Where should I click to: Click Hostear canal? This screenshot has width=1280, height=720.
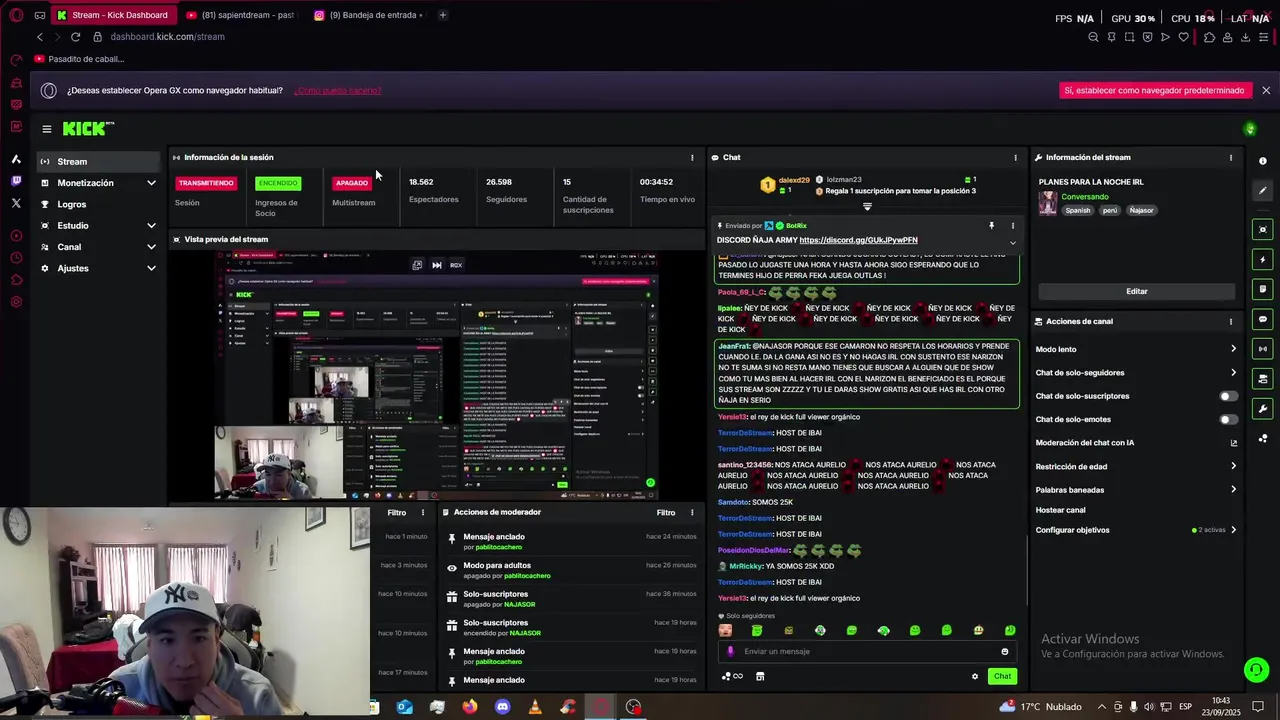coord(1060,510)
